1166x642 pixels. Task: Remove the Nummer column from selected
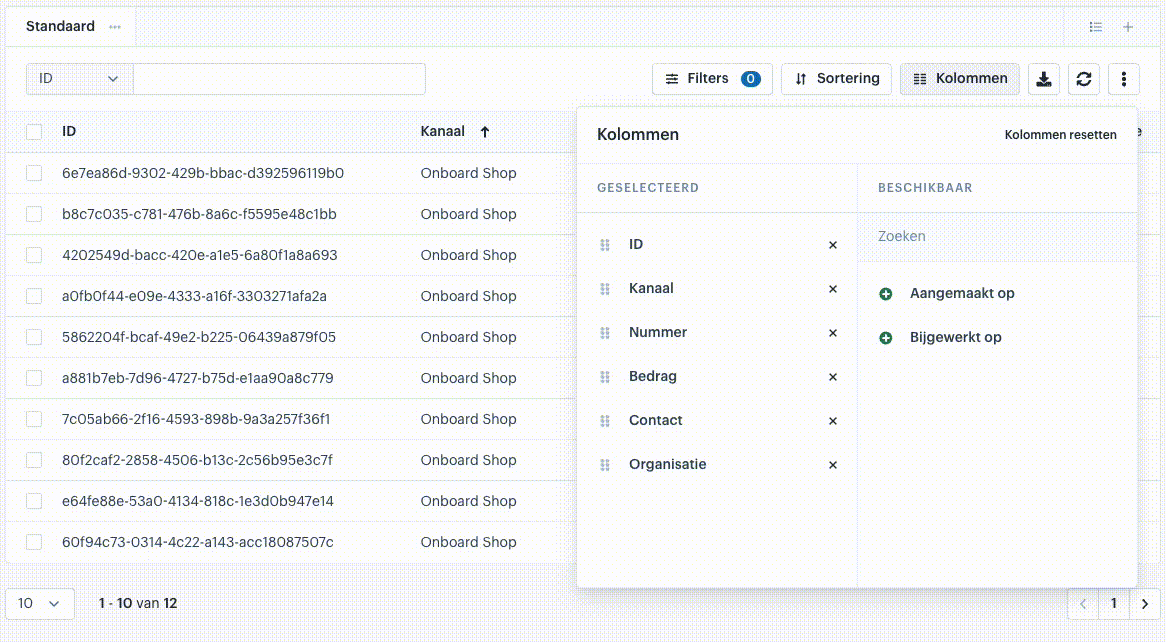(x=833, y=333)
